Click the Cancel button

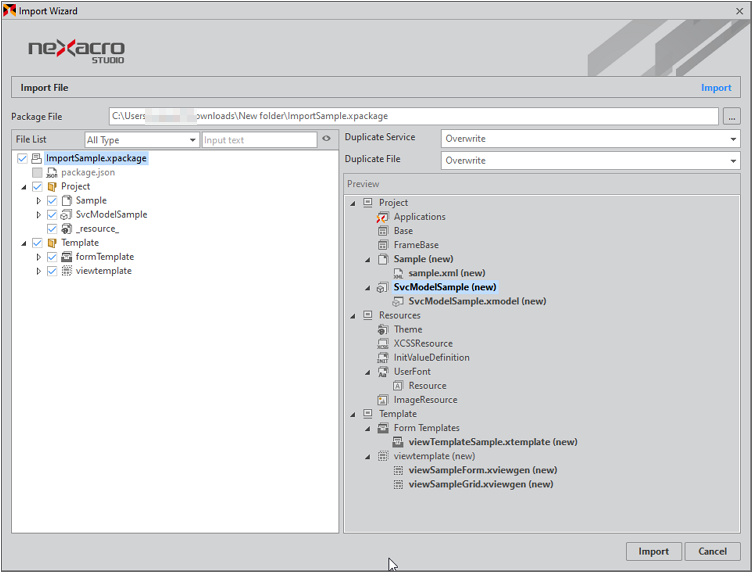click(712, 551)
